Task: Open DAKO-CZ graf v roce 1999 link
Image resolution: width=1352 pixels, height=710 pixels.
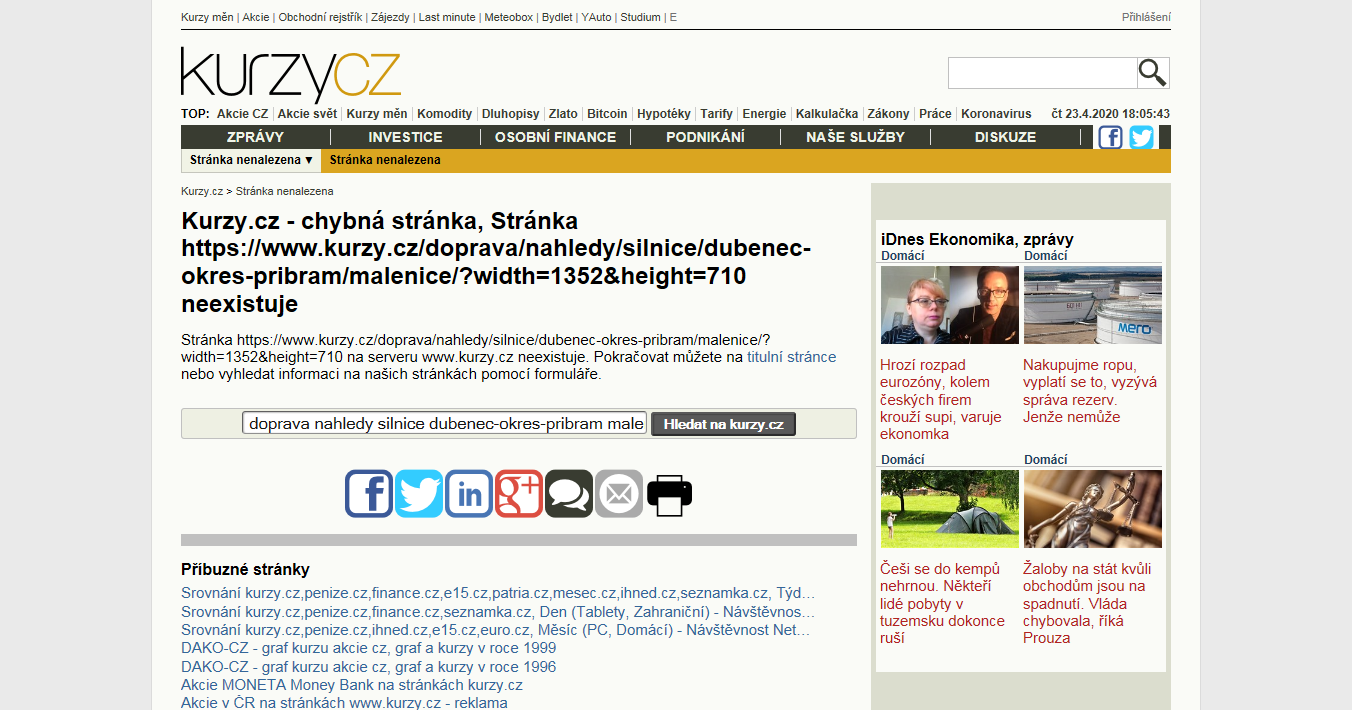Action: 368,648
